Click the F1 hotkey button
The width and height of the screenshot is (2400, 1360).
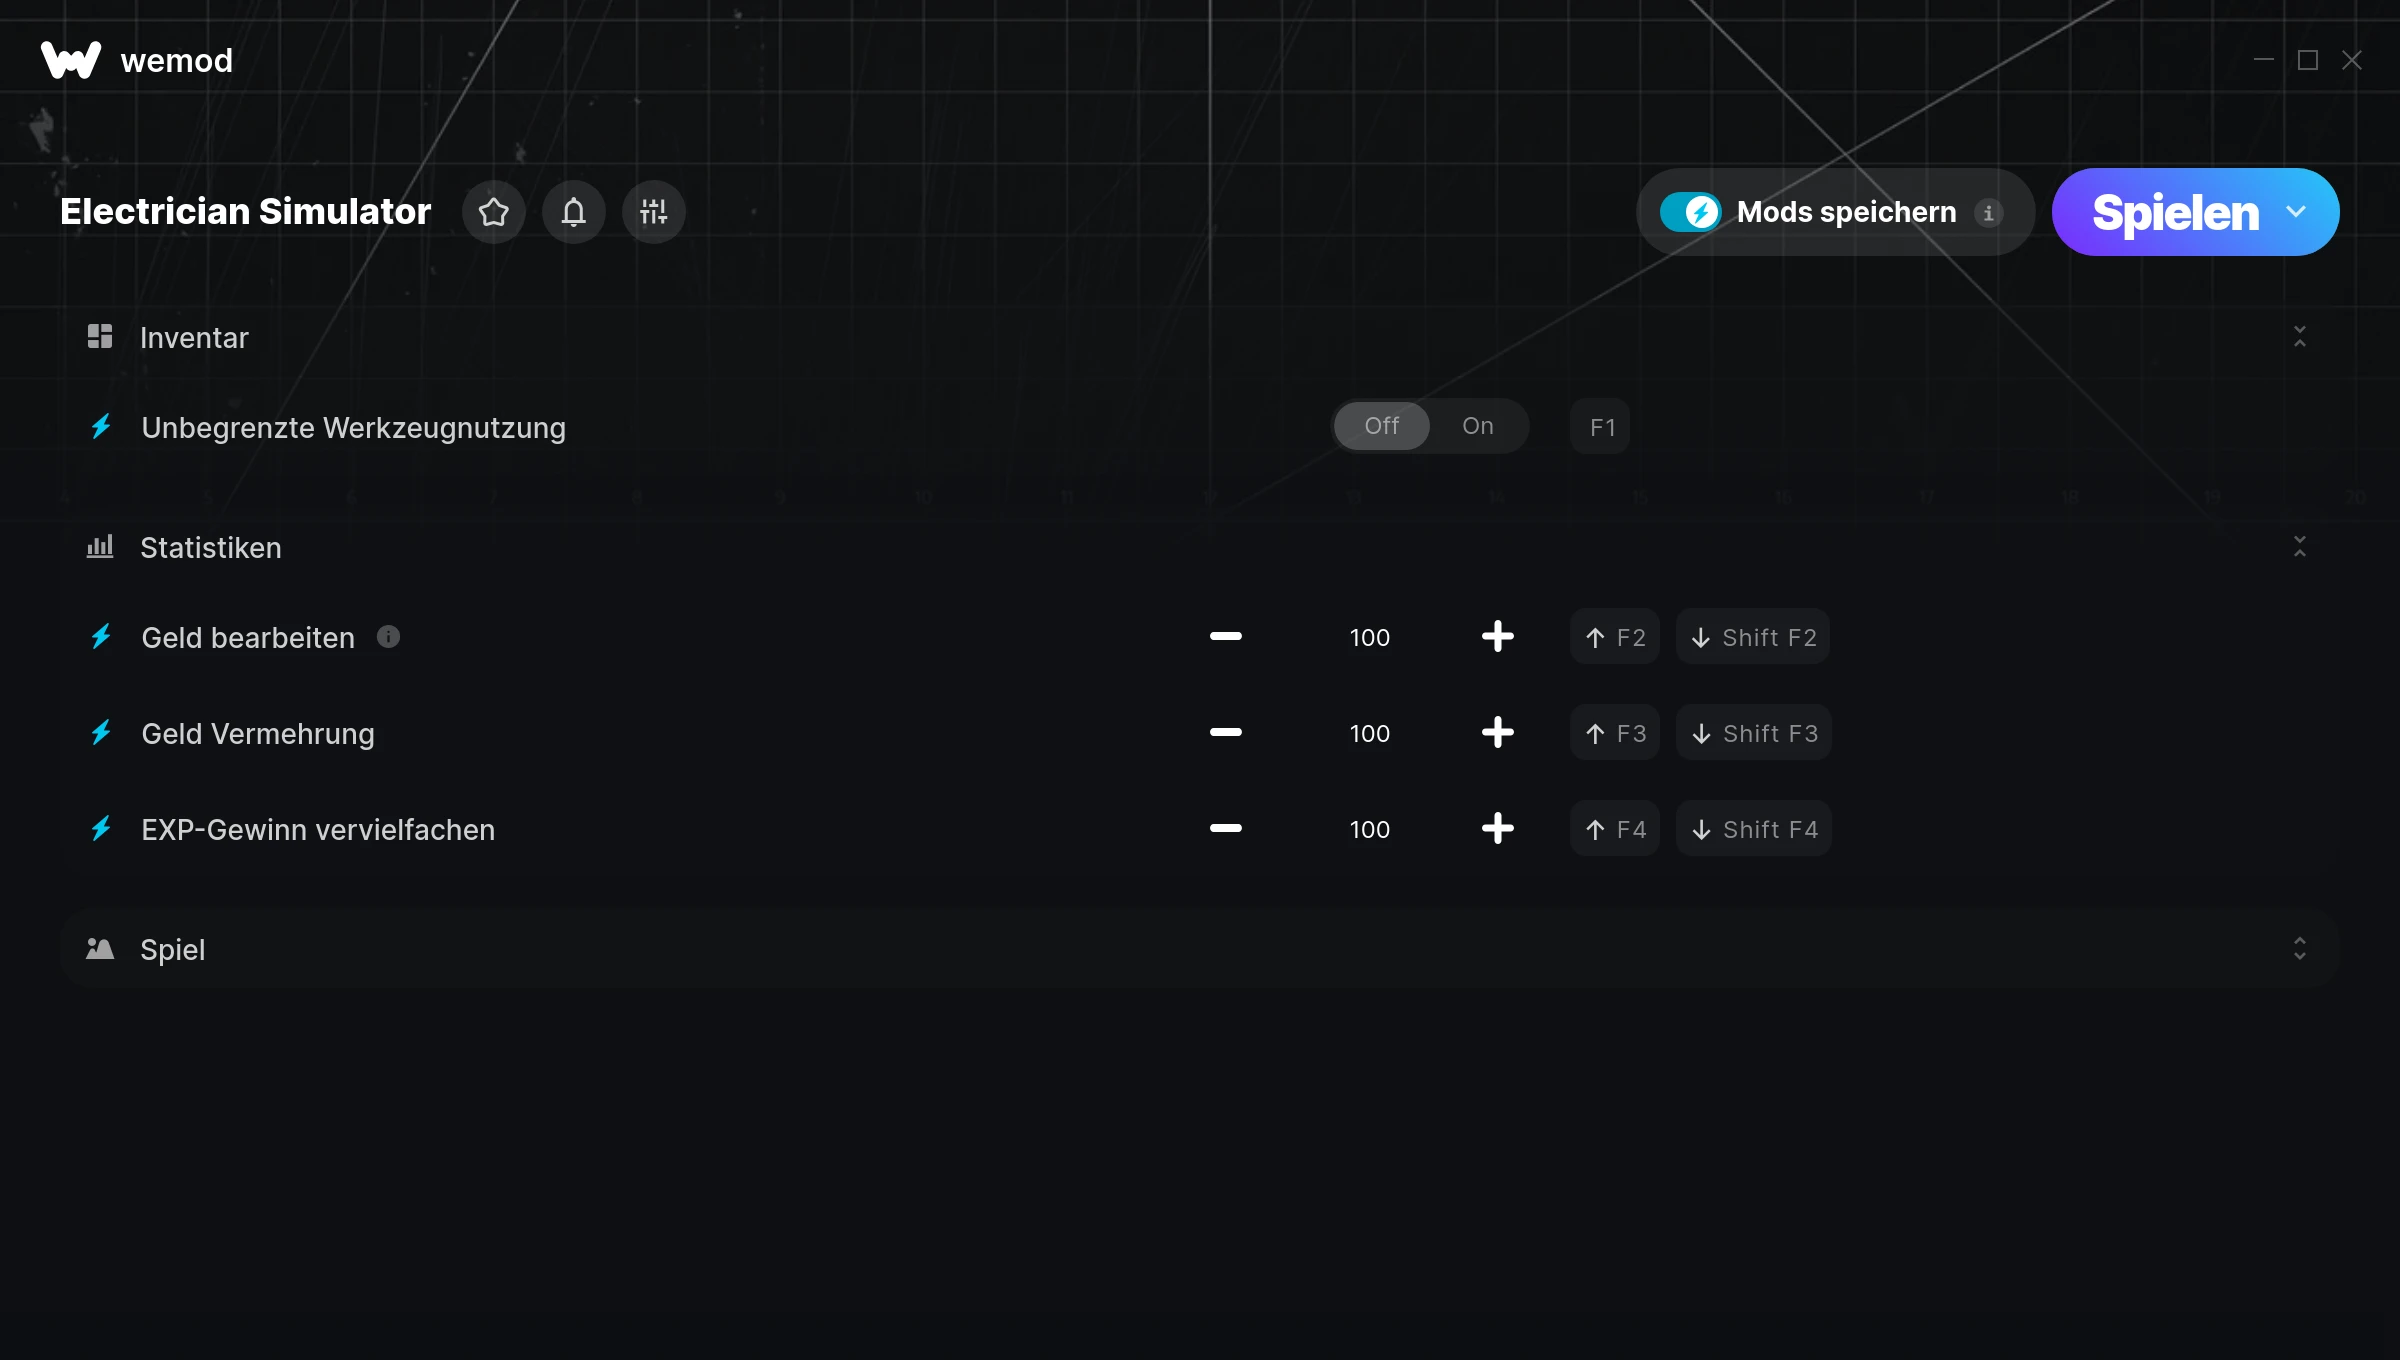click(1601, 427)
